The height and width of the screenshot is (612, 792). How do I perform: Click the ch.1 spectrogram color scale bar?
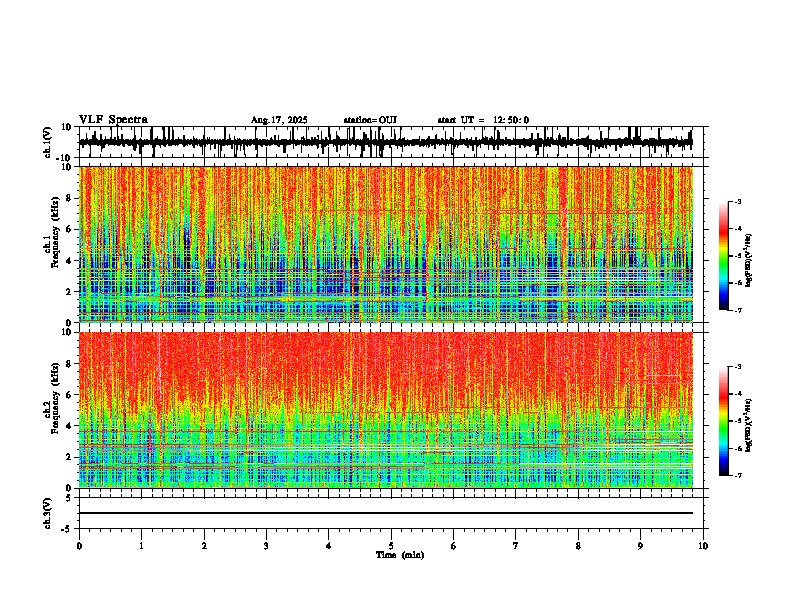tap(724, 256)
